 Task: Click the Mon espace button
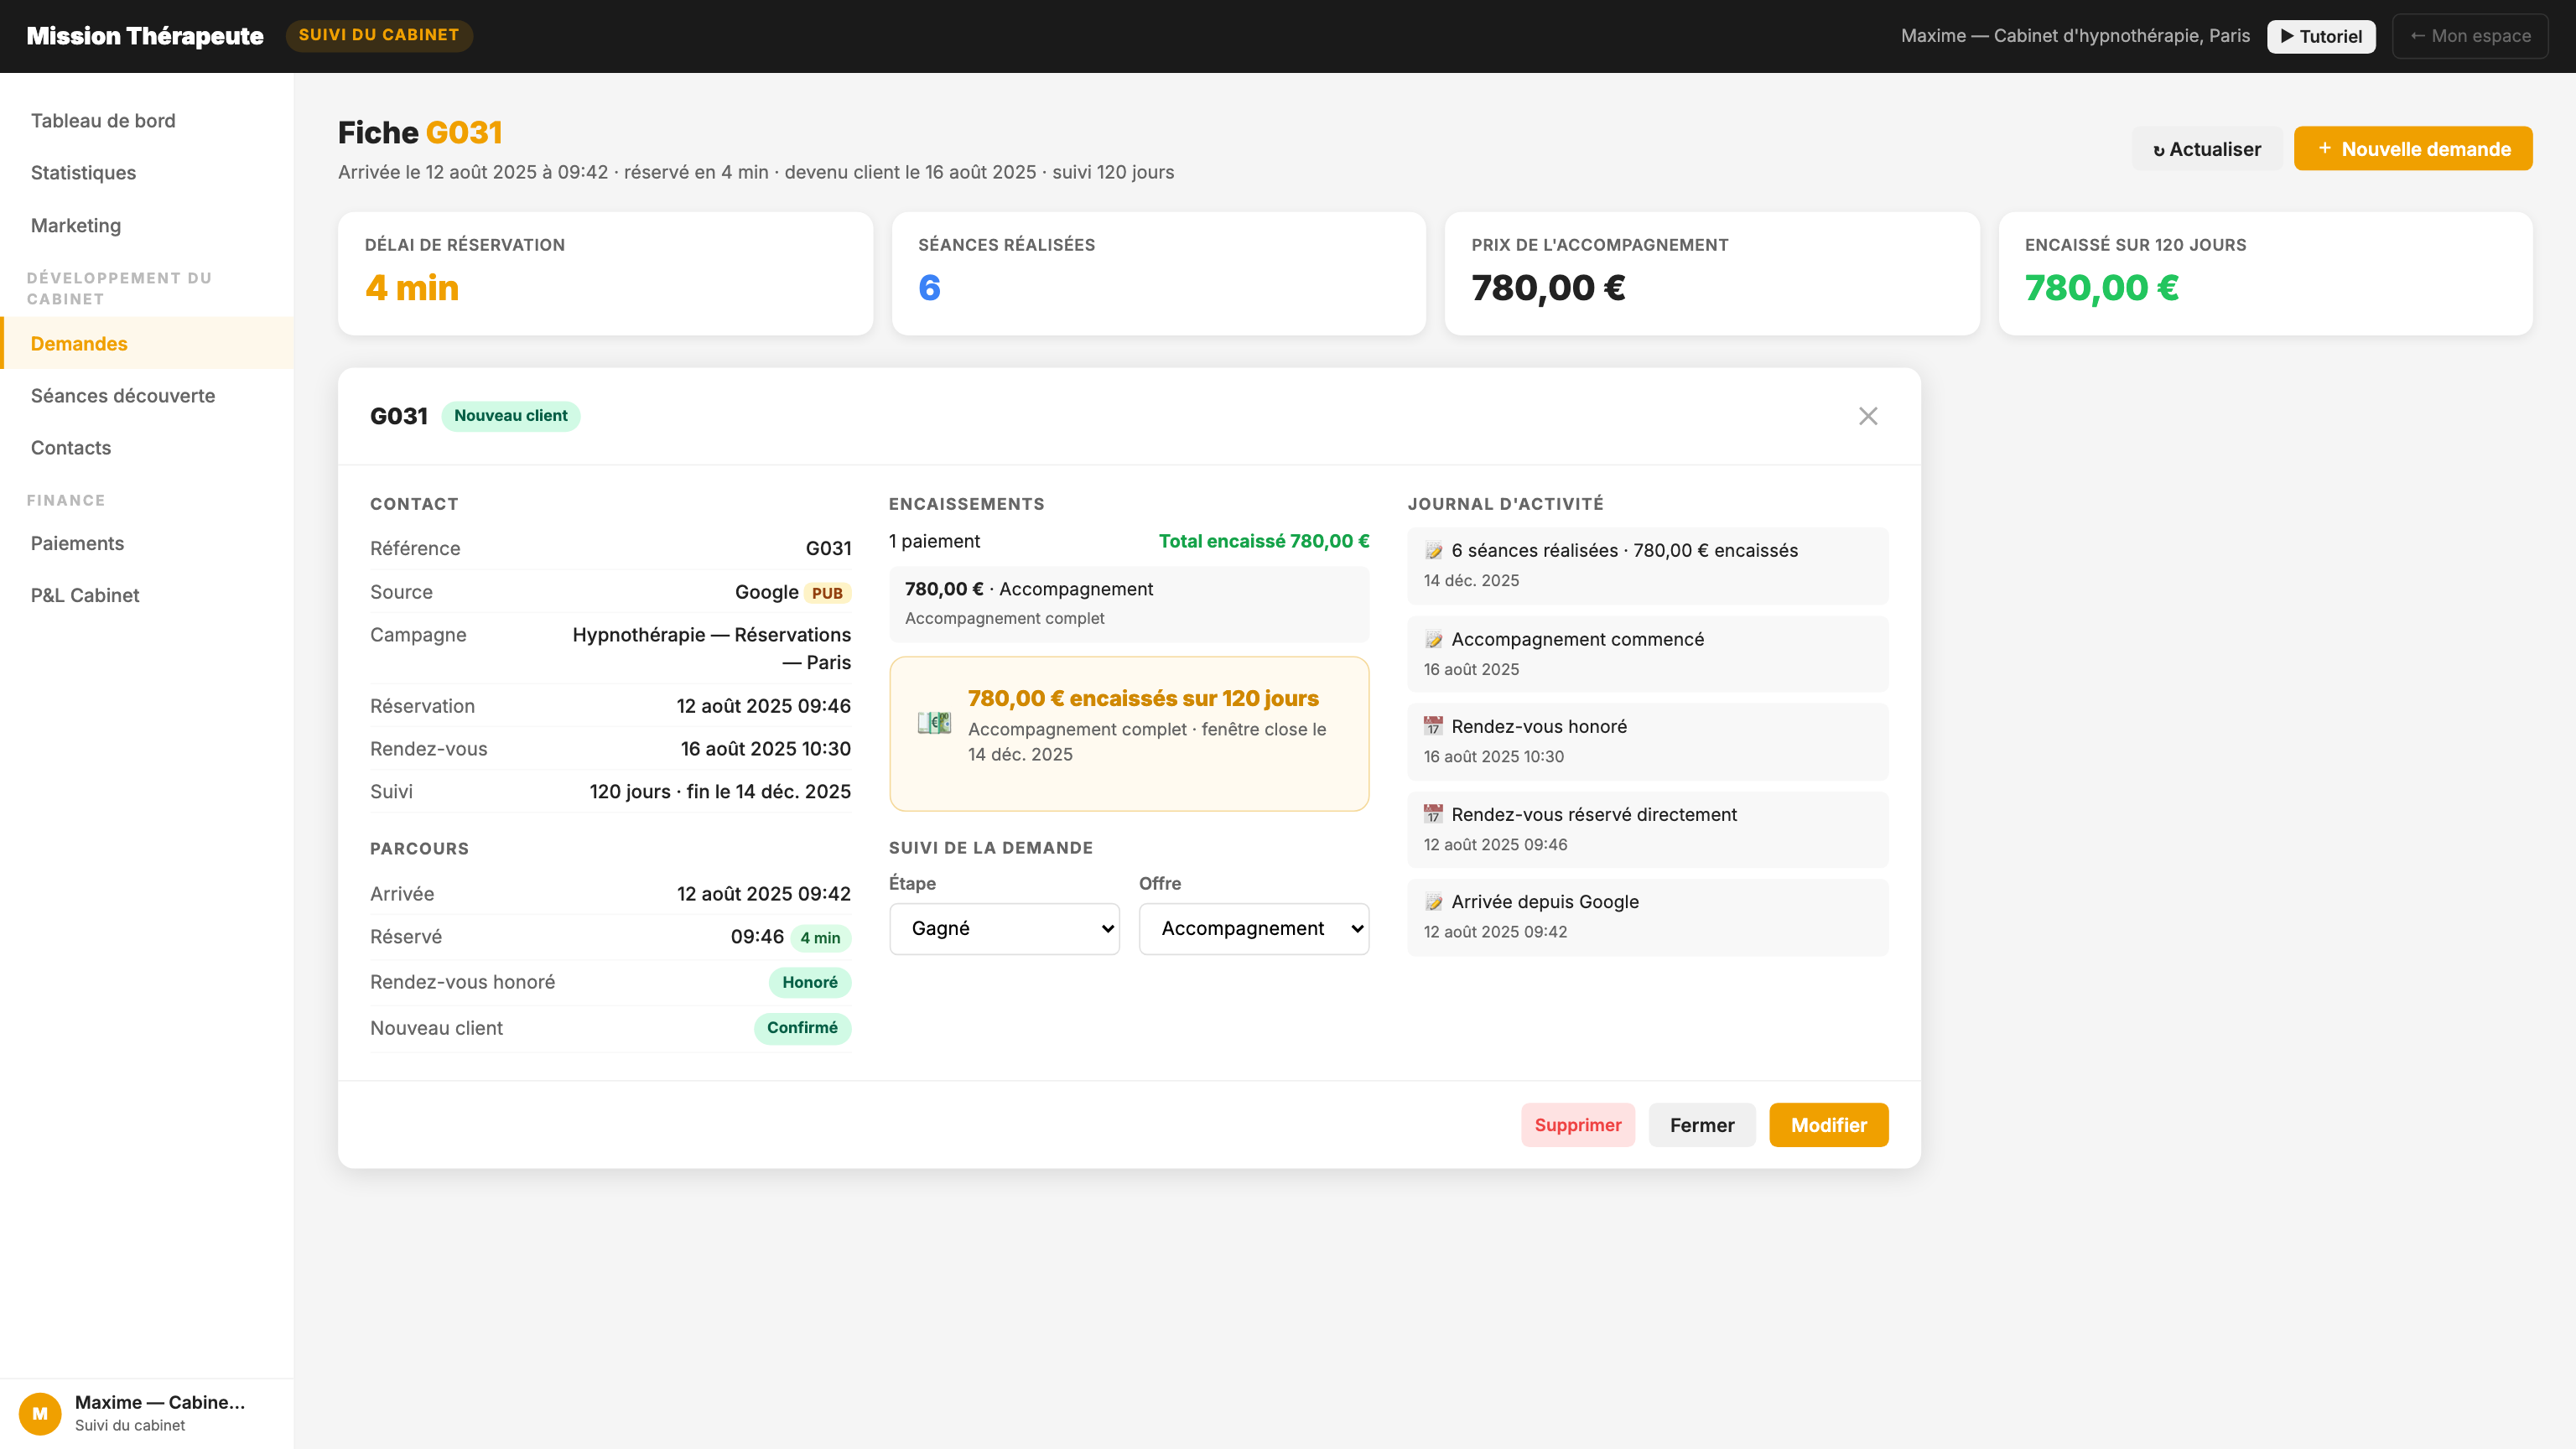2470,36
